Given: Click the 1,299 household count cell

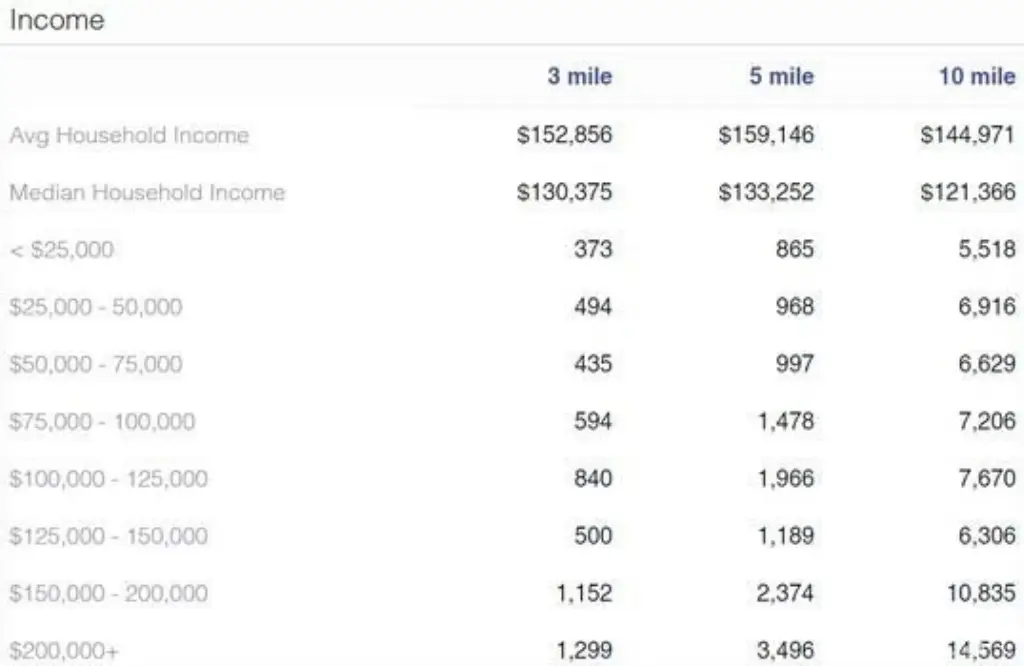Looking at the screenshot, I should [x=583, y=651].
